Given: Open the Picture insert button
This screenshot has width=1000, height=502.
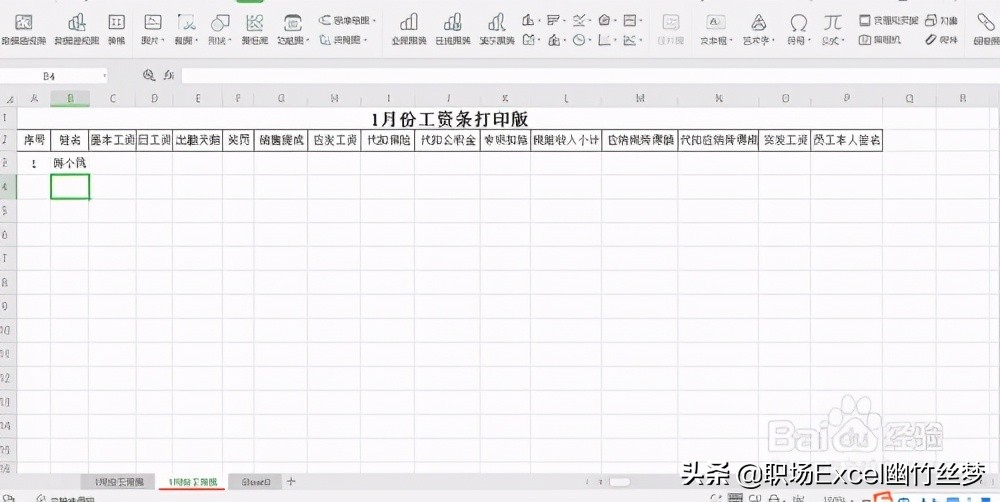Looking at the screenshot, I should (x=152, y=27).
